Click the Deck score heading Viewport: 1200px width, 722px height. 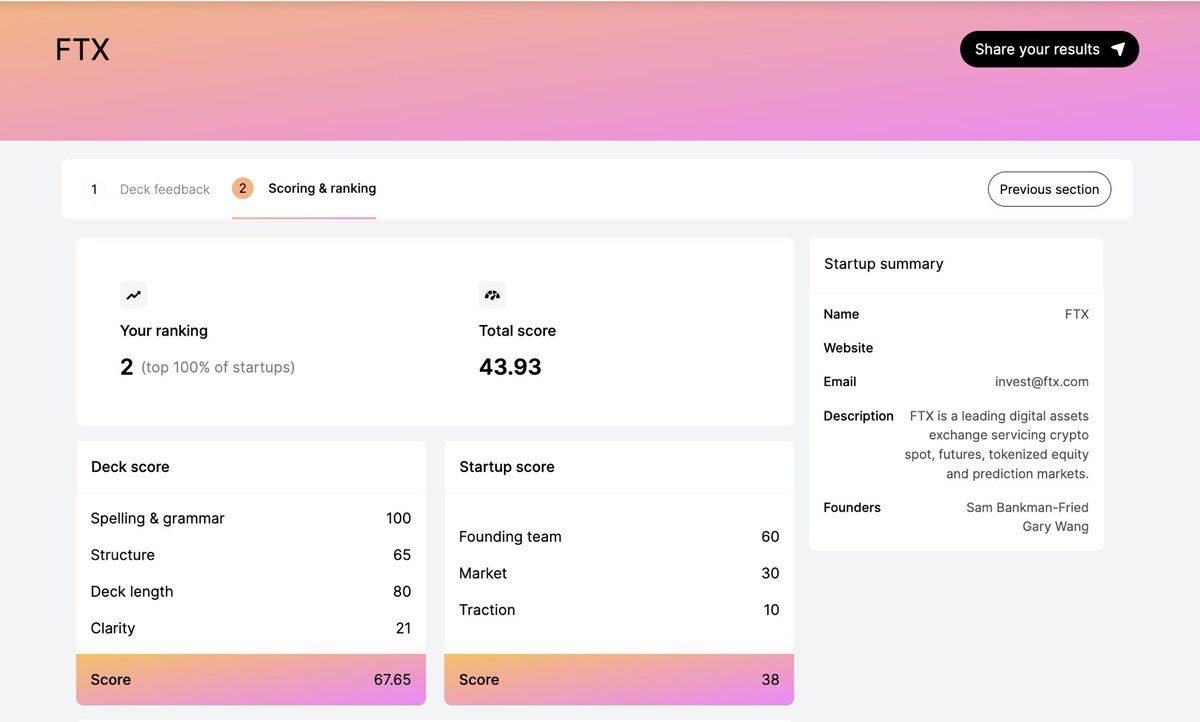(130, 467)
